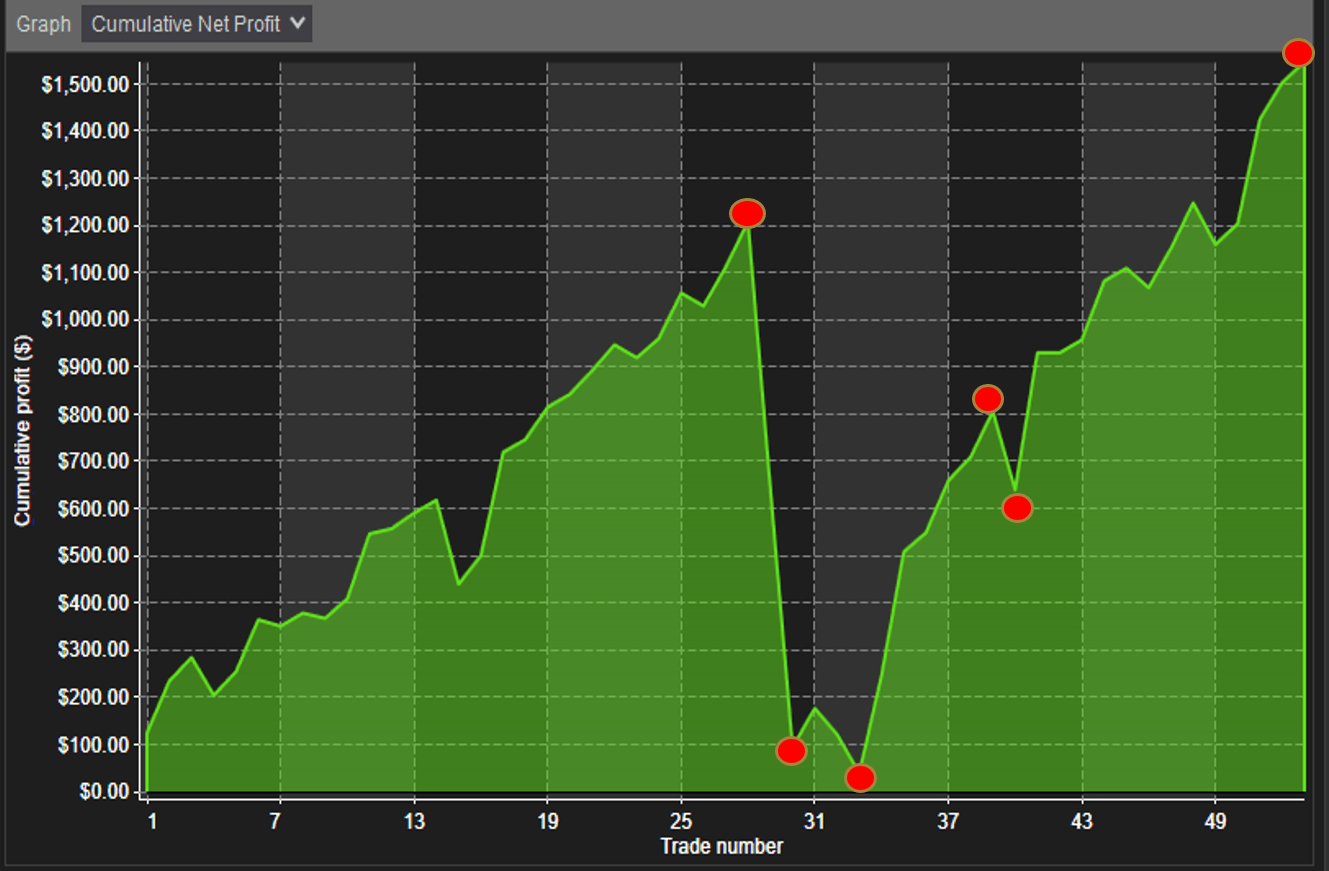Image resolution: width=1329 pixels, height=871 pixels.
Task: Click the $800.00 y-axis label
Action: (x=93, y=415)
